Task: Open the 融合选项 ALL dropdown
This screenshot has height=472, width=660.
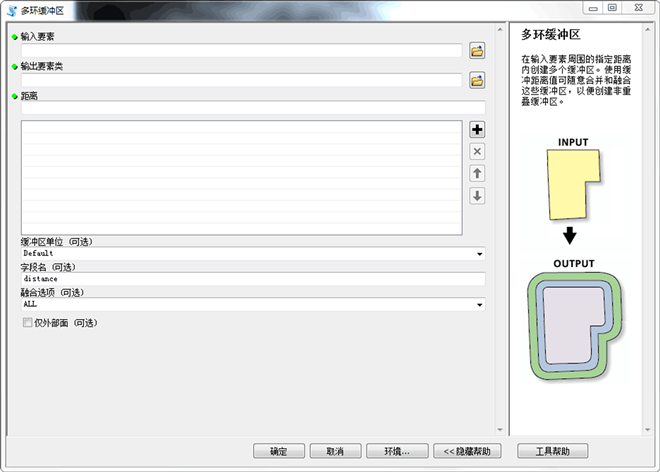Action: (479, 304)
